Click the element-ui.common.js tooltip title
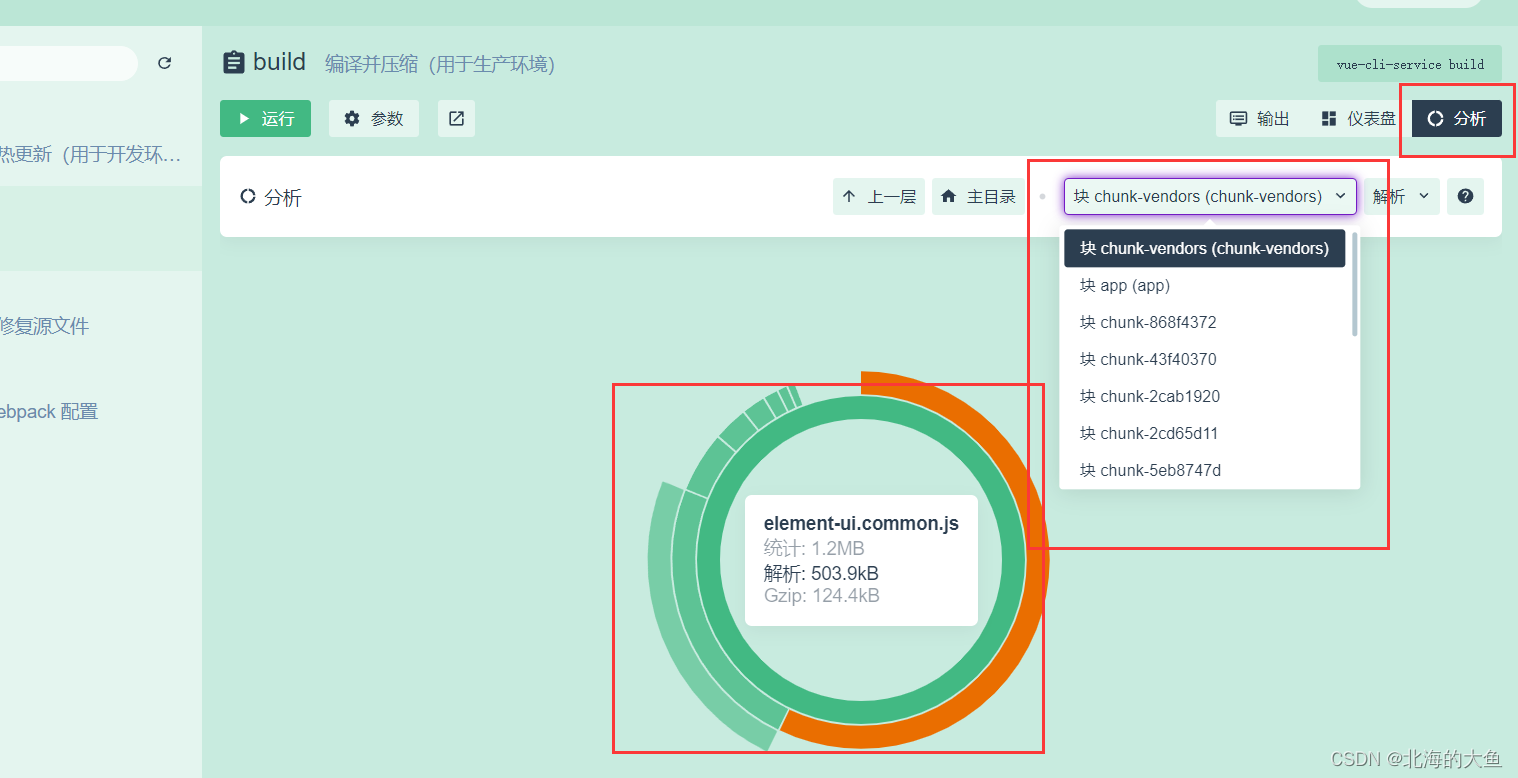This screenshot has height=778, width=1518. [861, 523]
